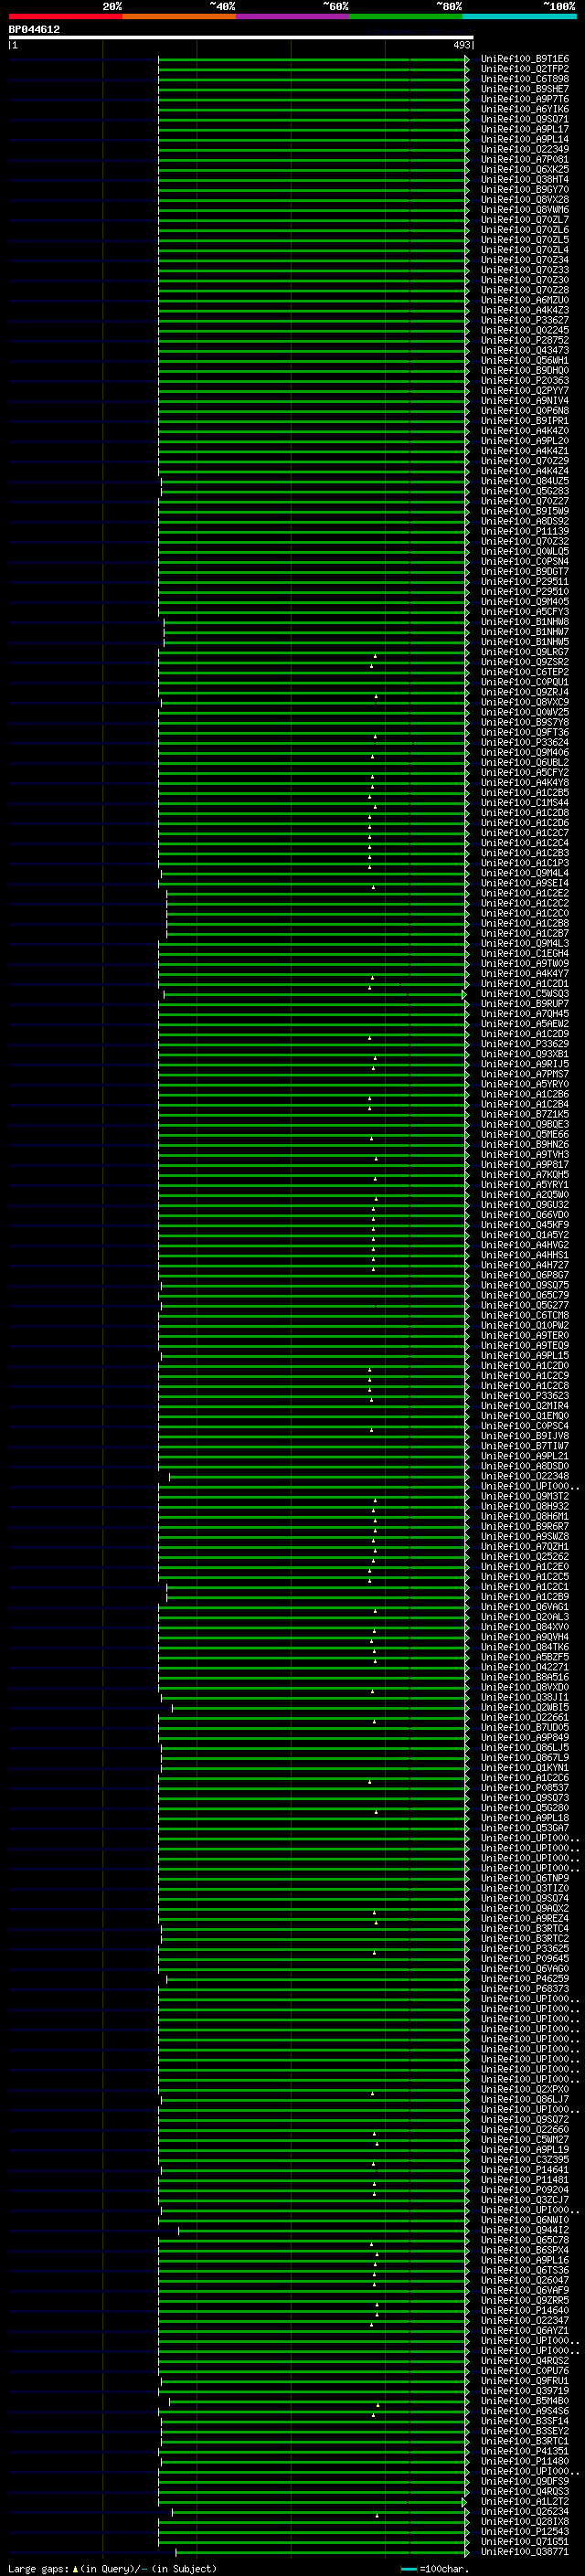Click the white BP044612 query sequence bar

click(241, 38)
